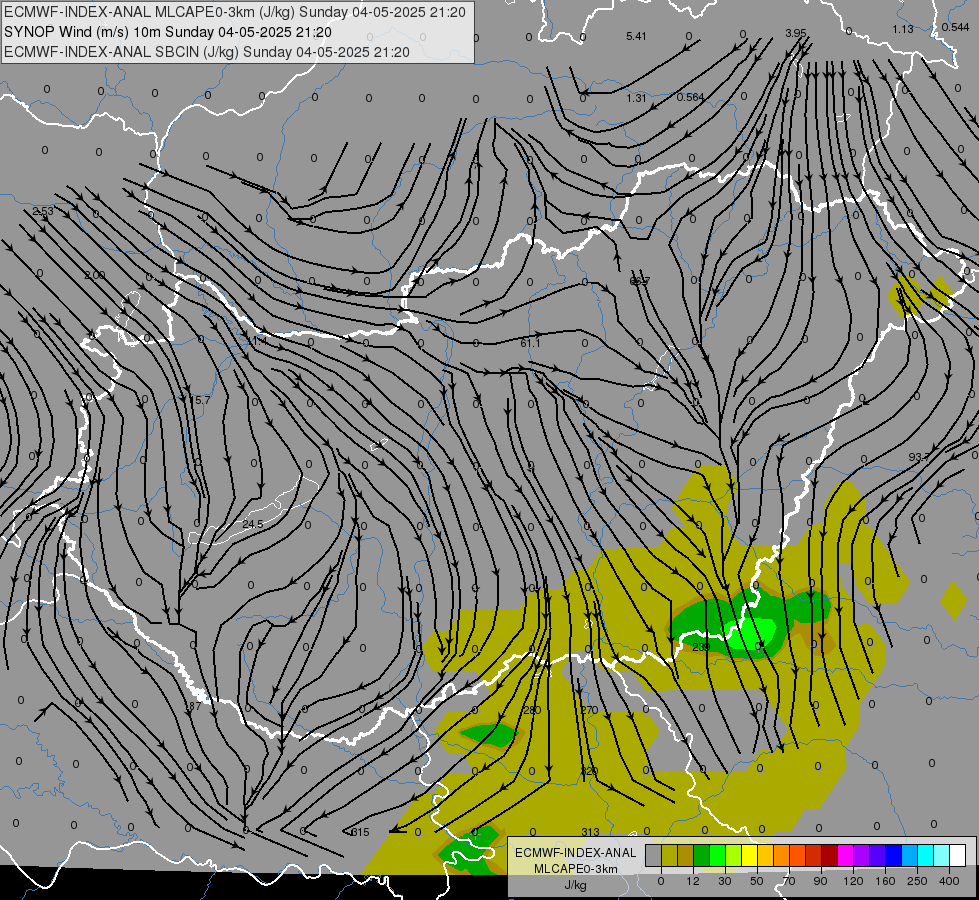Click the legend tick label 160
The image size is (979, 900).
[885, 881]
